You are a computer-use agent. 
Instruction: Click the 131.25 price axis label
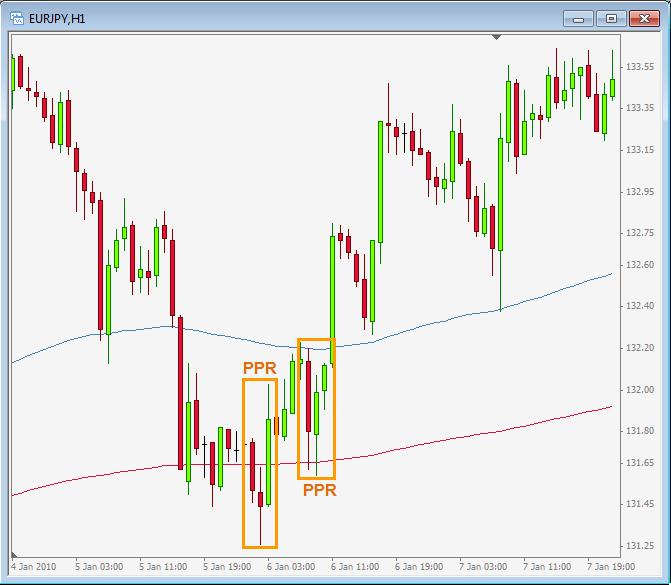point(640,546)
